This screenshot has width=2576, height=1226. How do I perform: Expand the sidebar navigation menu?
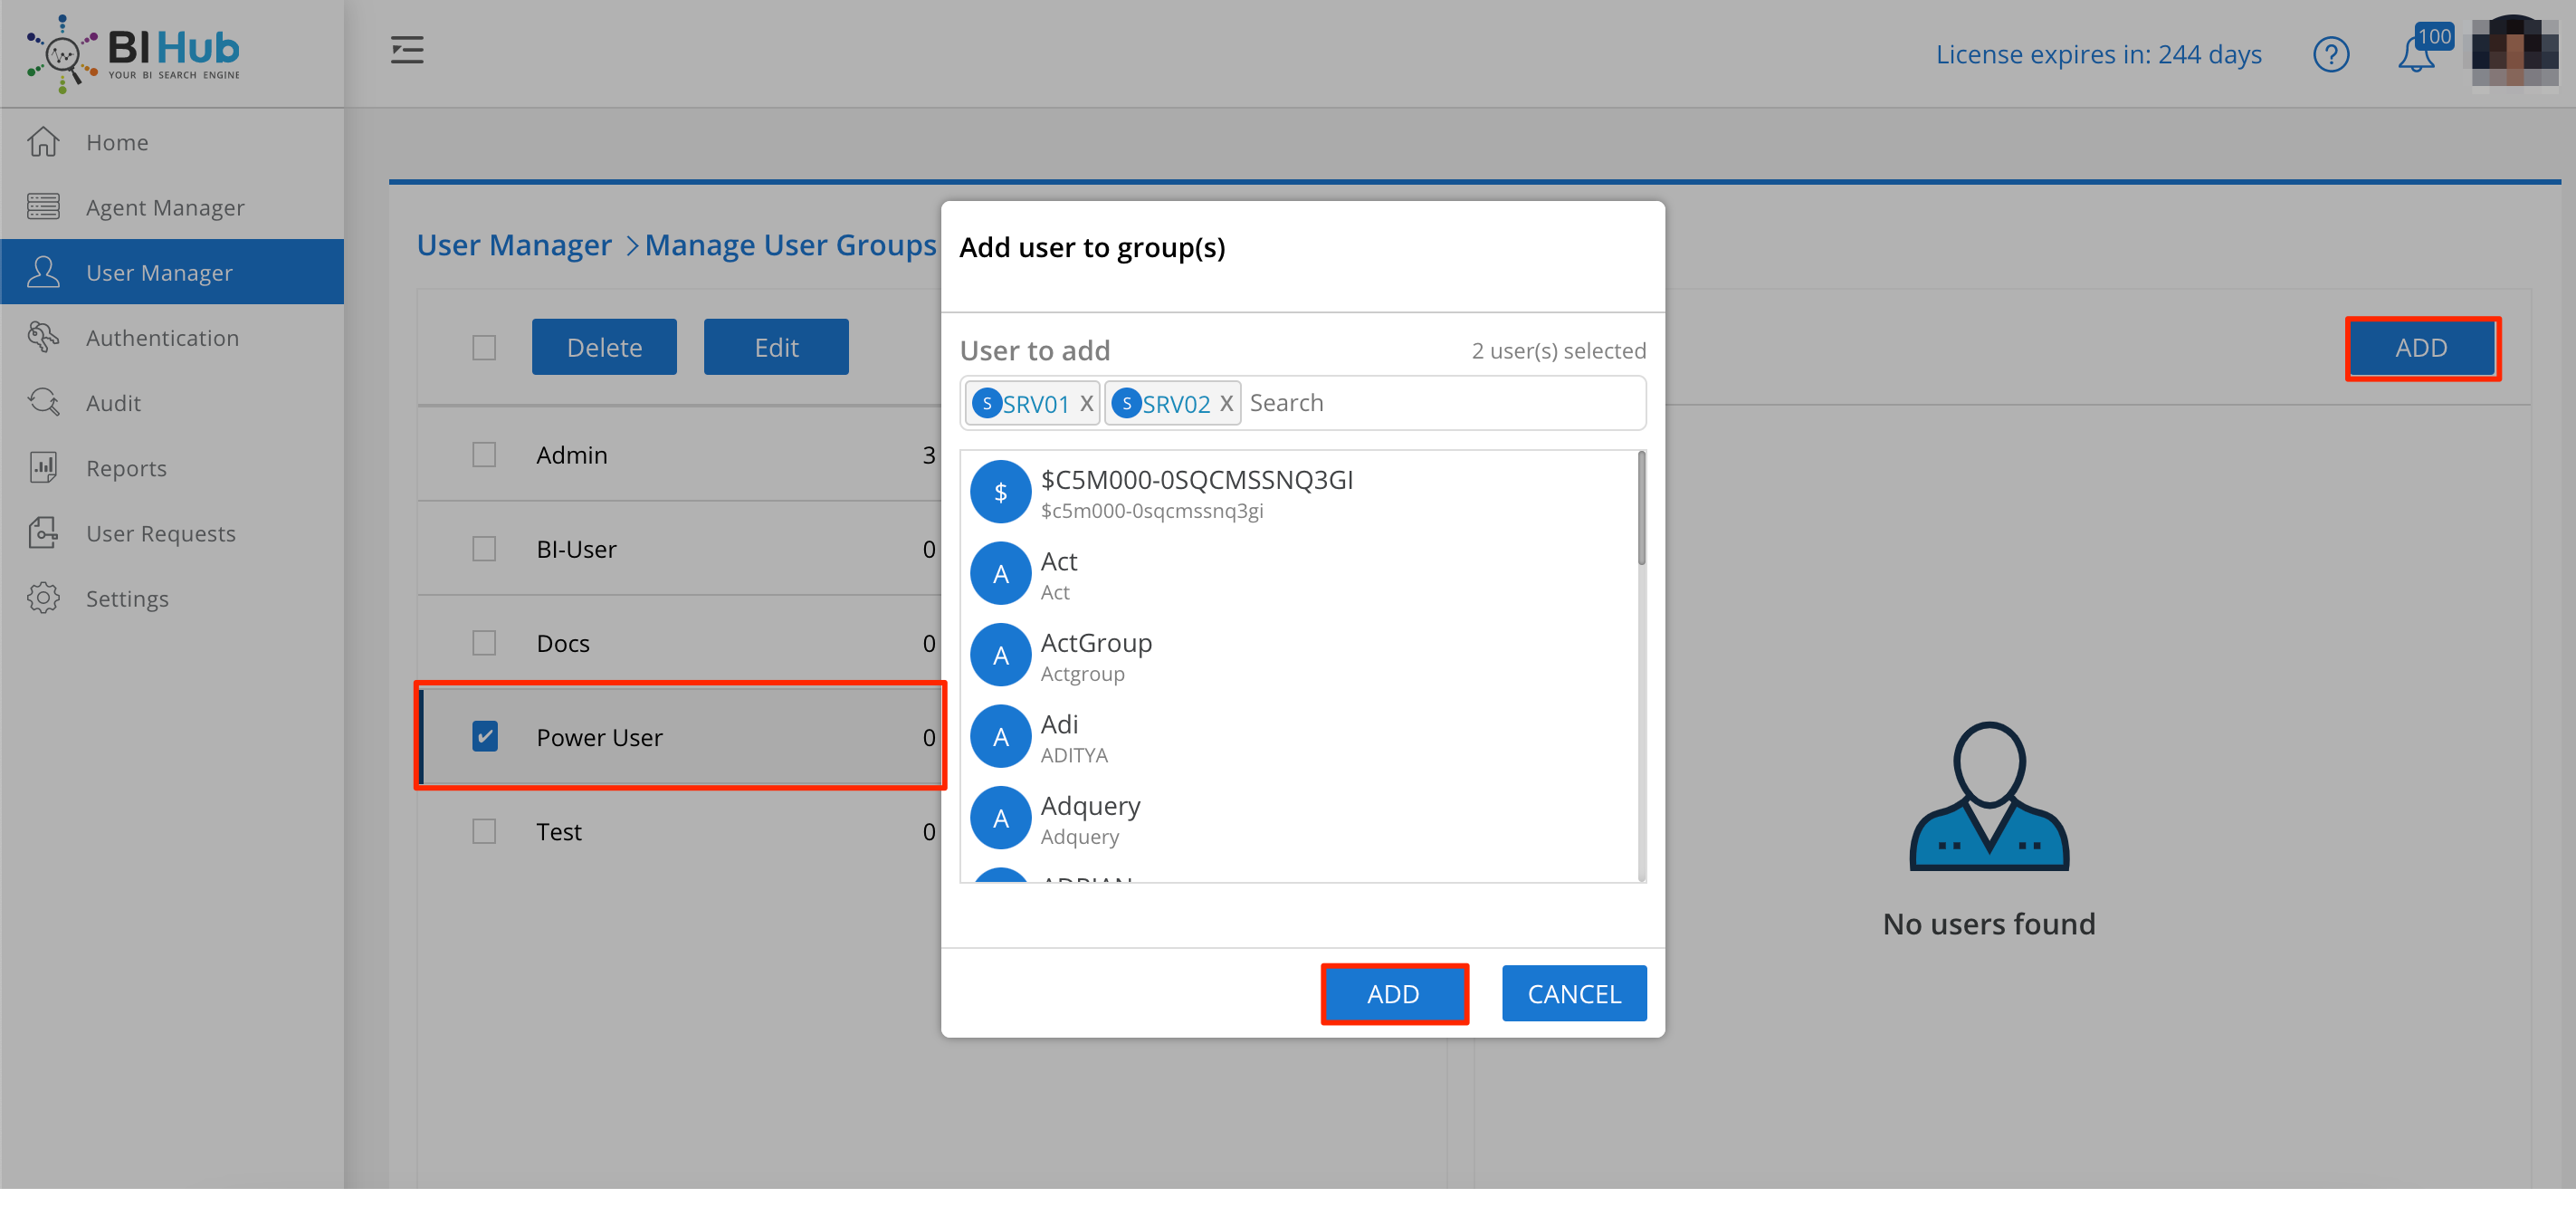(405, 51)
